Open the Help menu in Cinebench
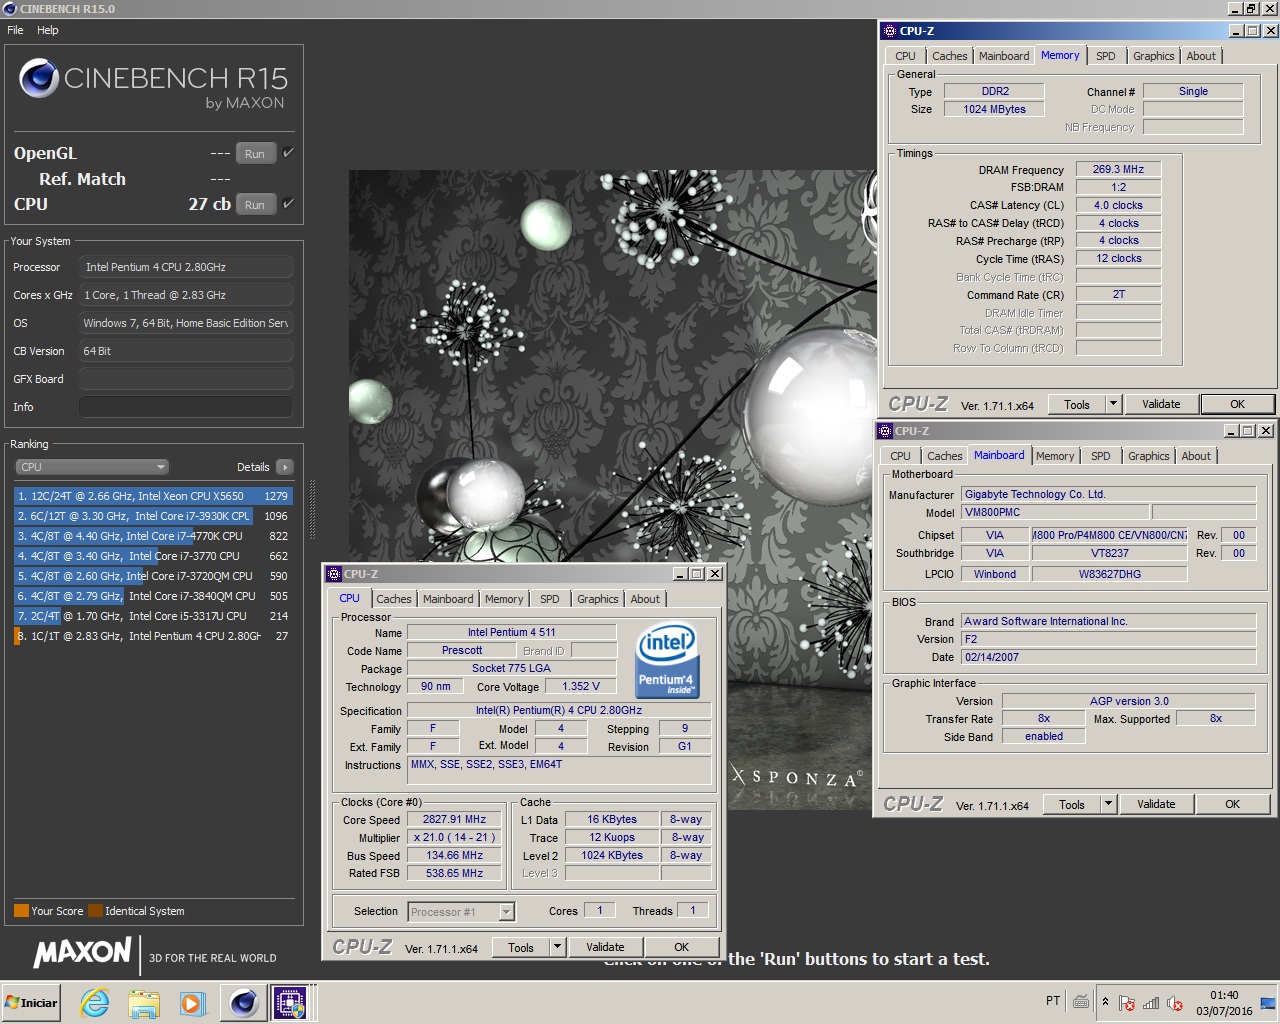Screen dimensions: 1280x1024 (x=48, y=30)
